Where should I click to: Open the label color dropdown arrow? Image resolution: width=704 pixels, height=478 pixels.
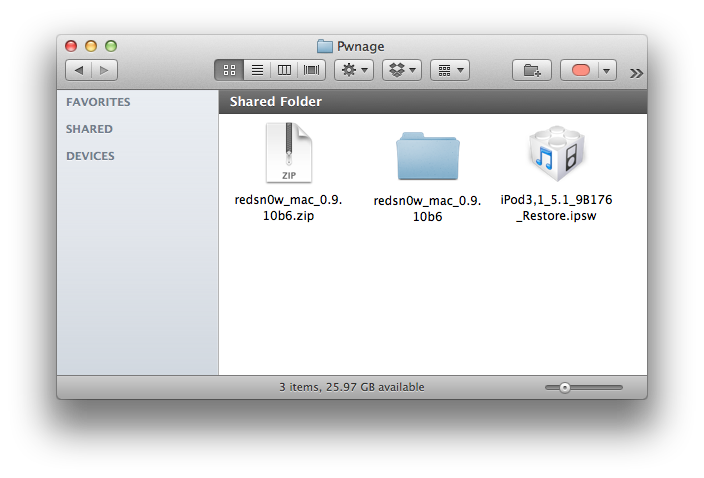pyautogui.click(x=607, y=70)
